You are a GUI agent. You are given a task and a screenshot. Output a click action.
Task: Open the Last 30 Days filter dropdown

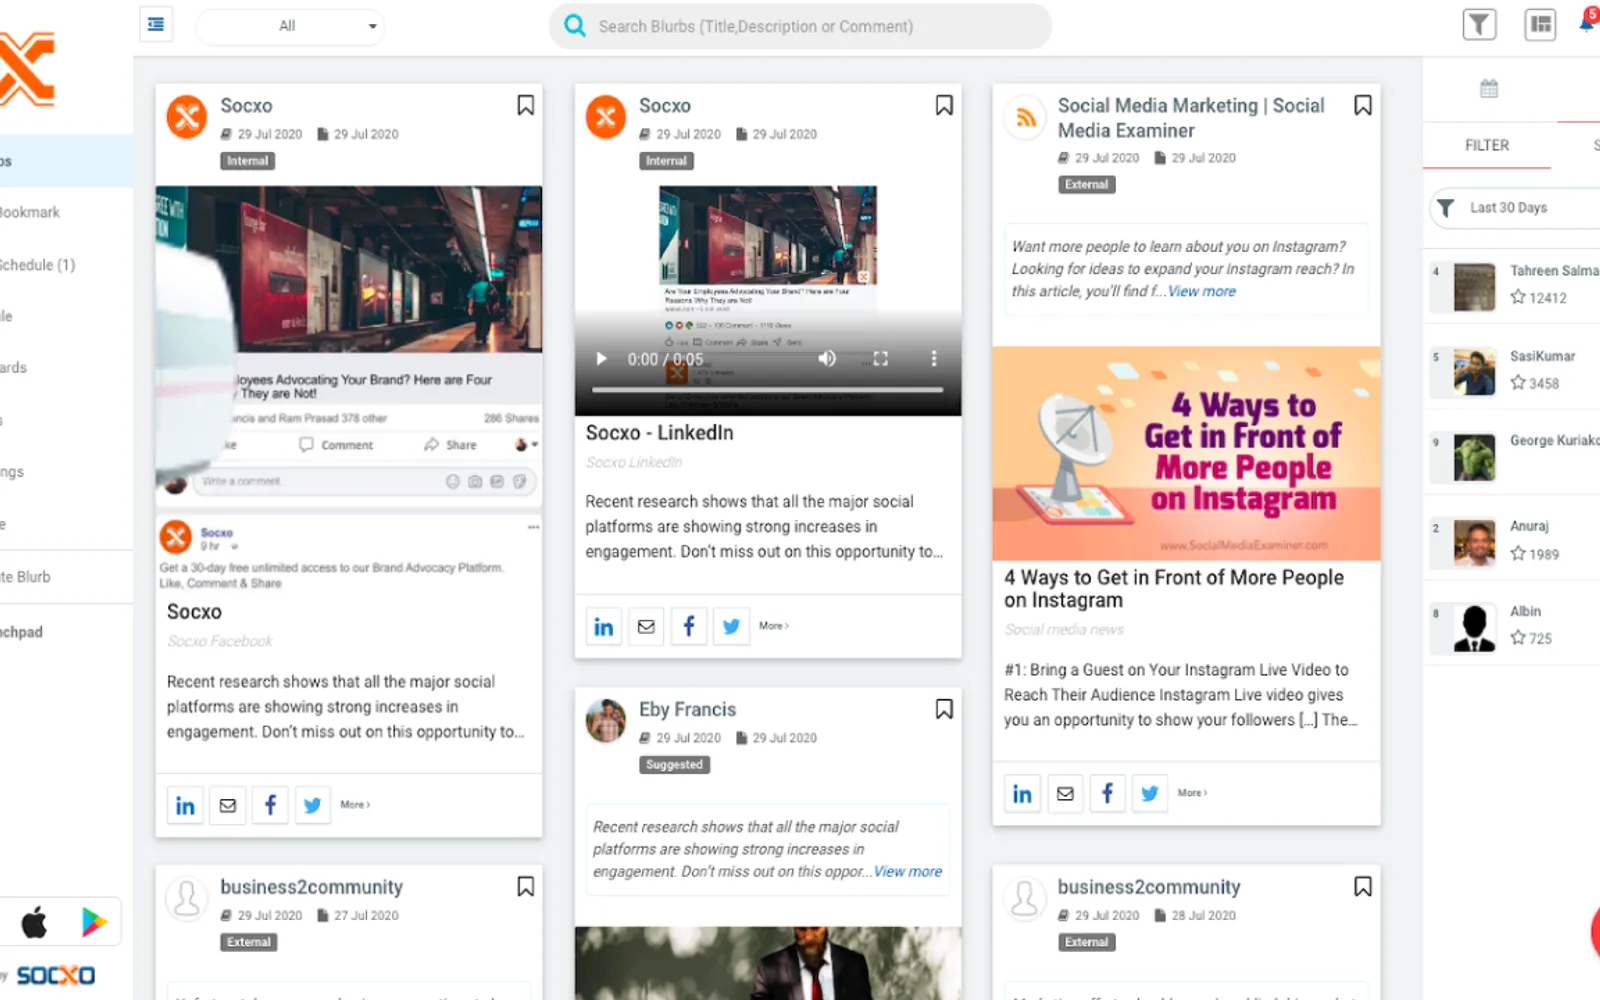1515,208
